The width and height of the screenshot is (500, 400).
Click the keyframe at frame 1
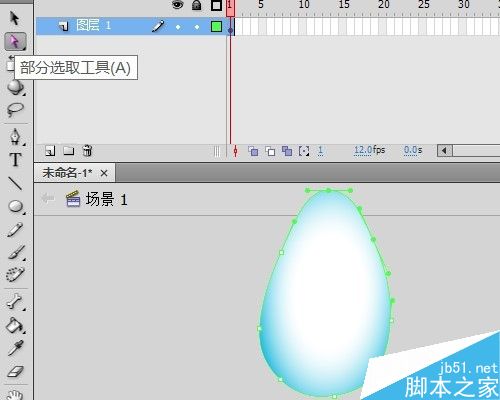231,27
